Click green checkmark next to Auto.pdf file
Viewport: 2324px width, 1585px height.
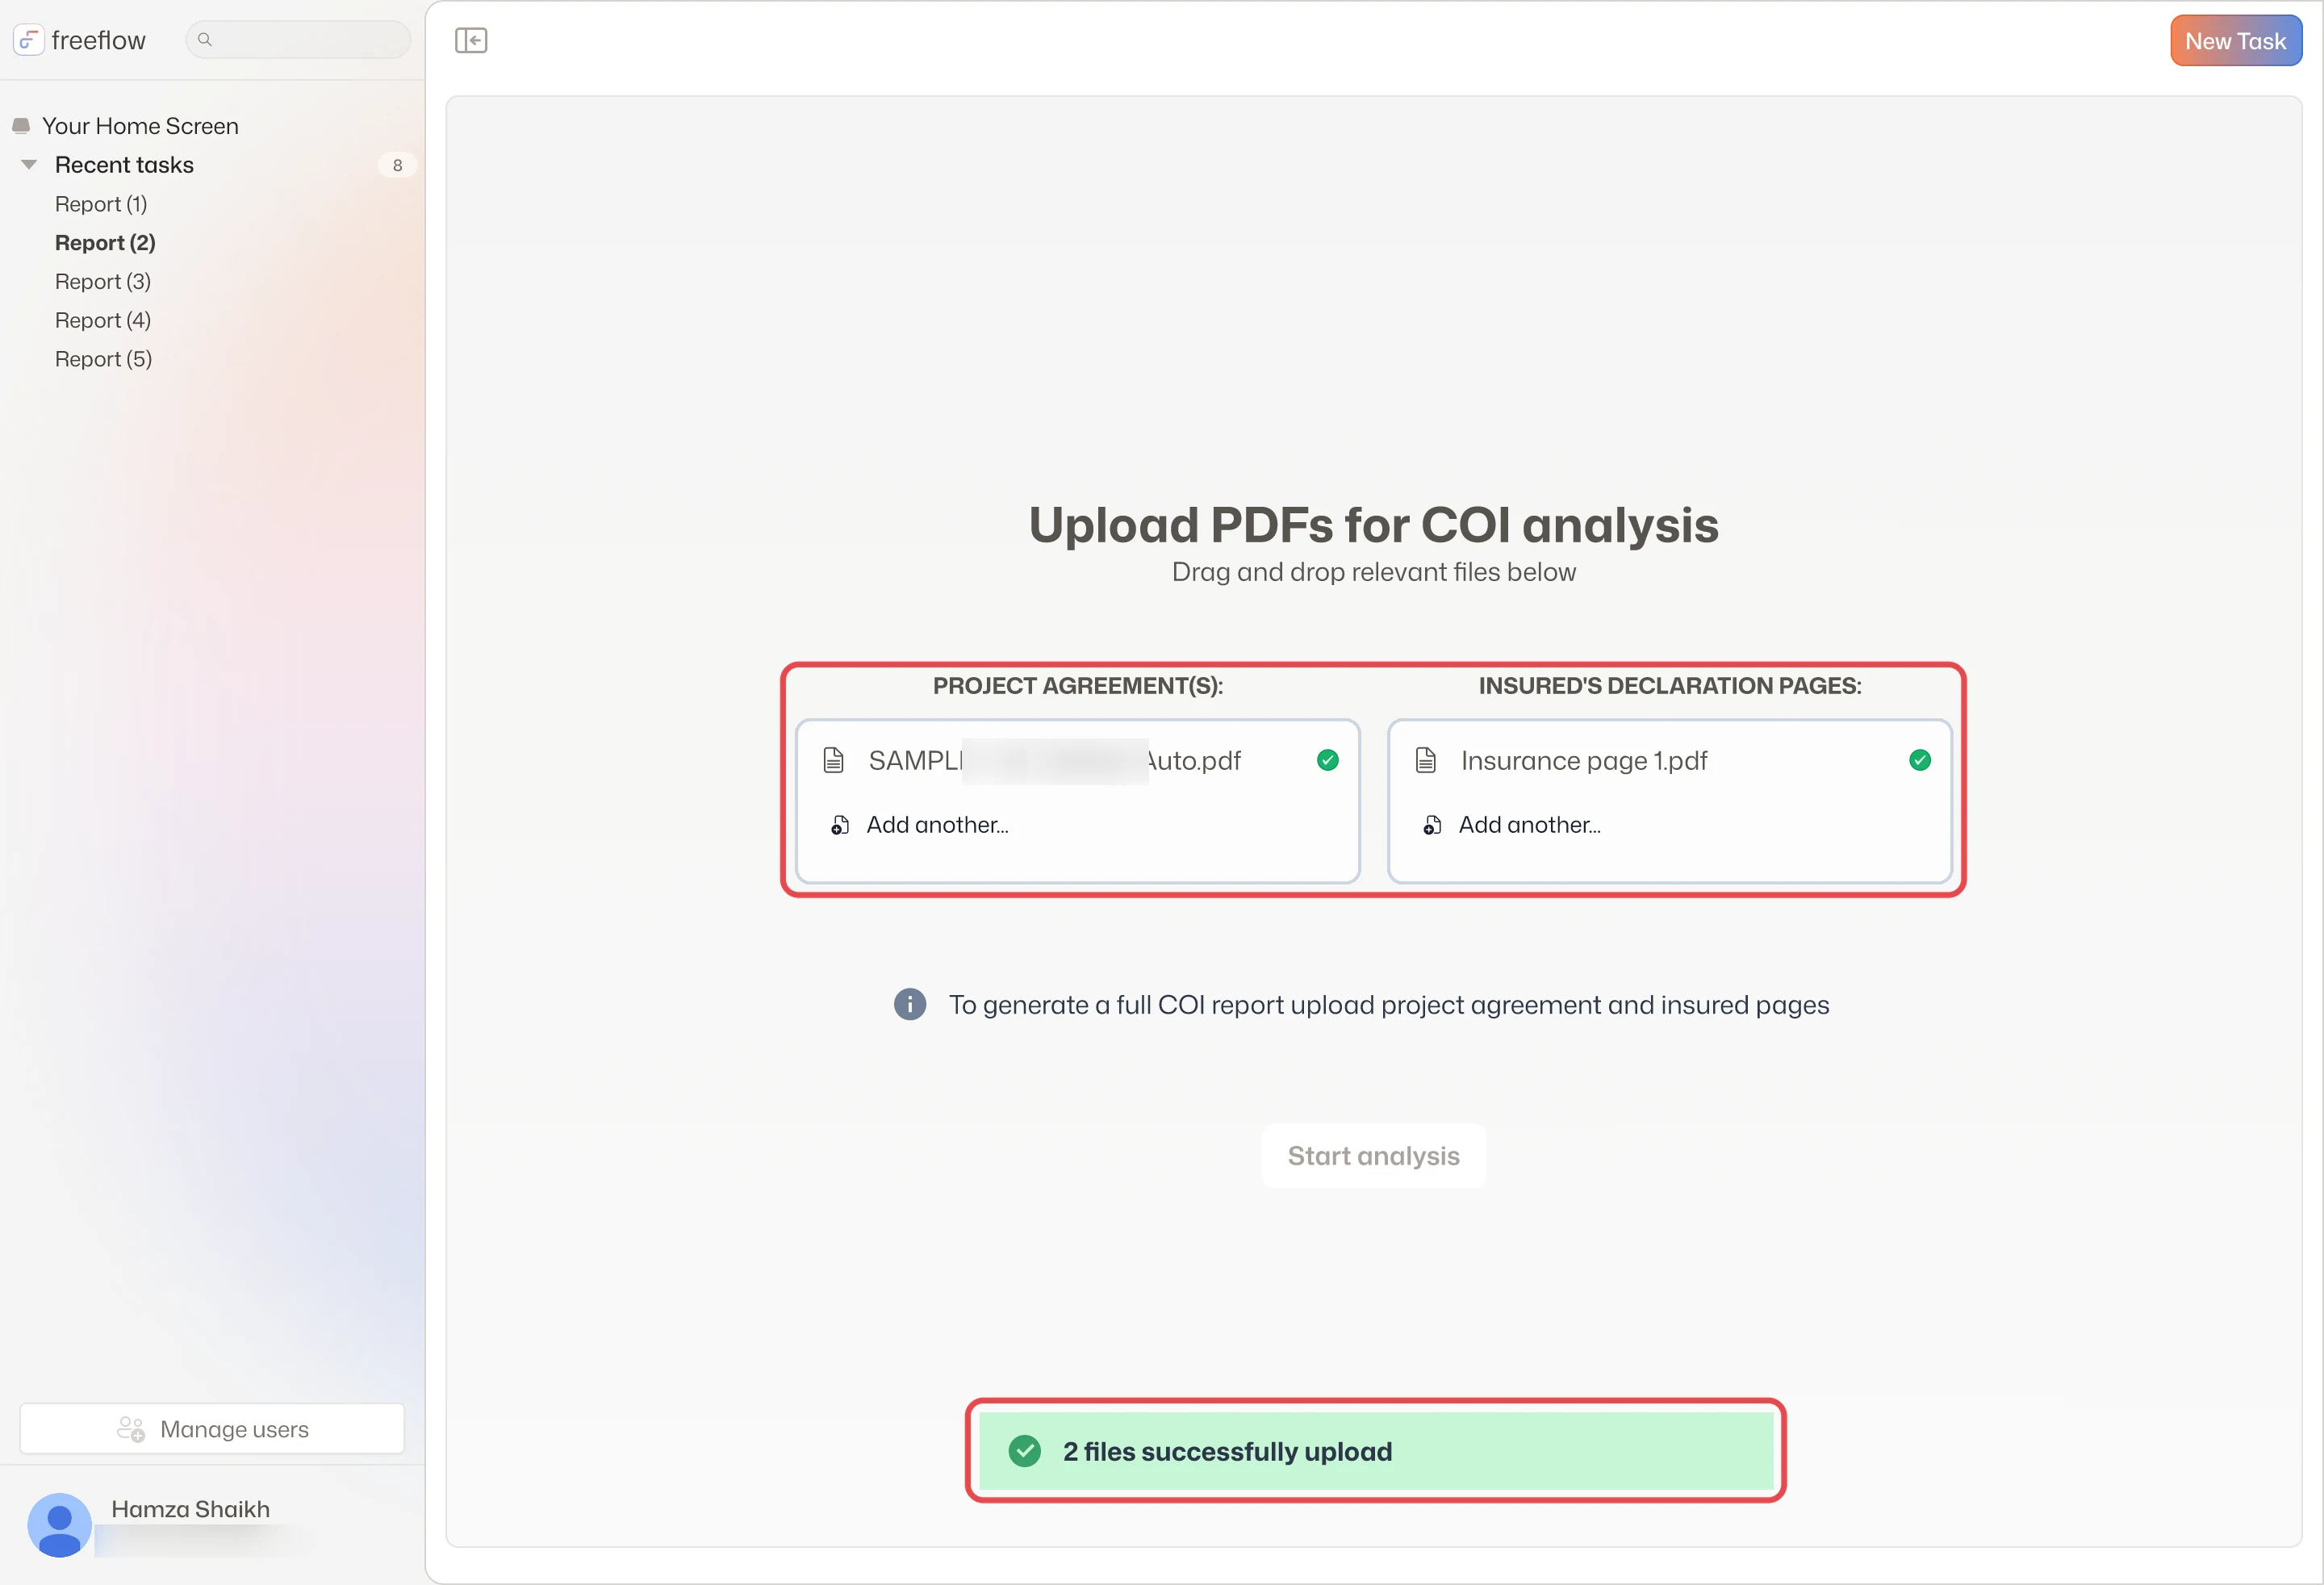(1328, 760)
